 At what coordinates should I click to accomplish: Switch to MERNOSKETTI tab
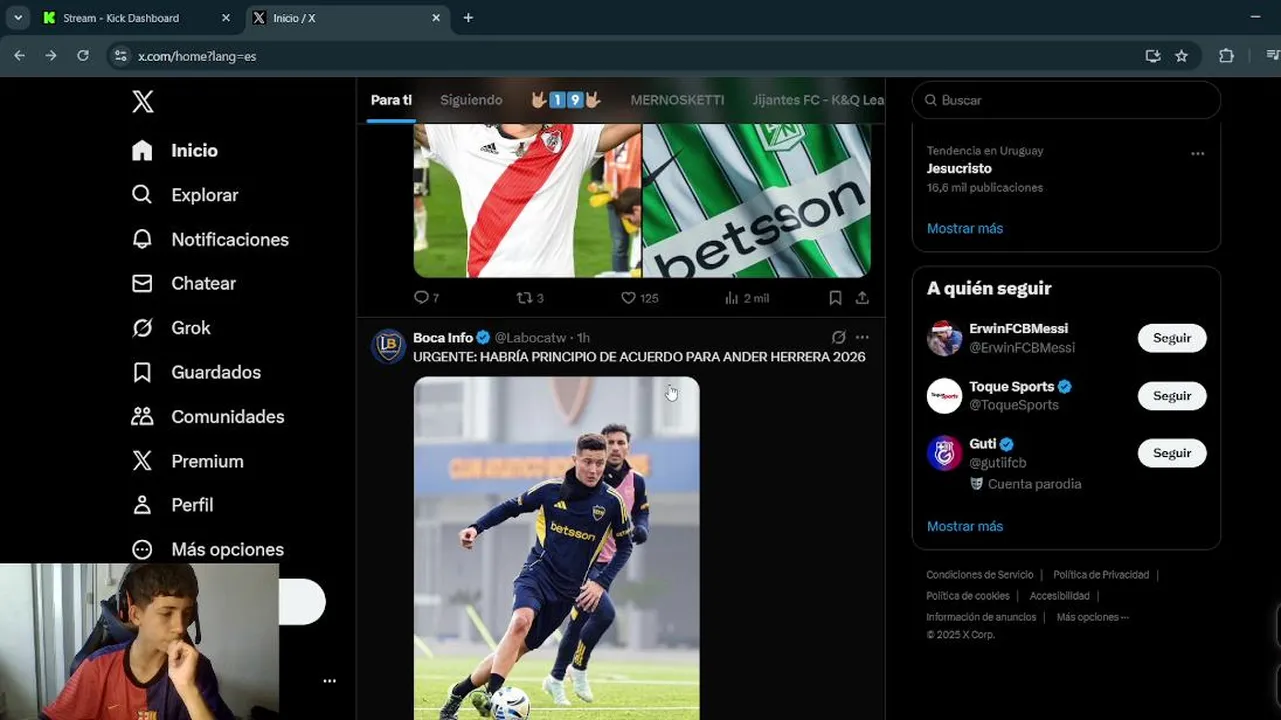(x=677, y=100)
